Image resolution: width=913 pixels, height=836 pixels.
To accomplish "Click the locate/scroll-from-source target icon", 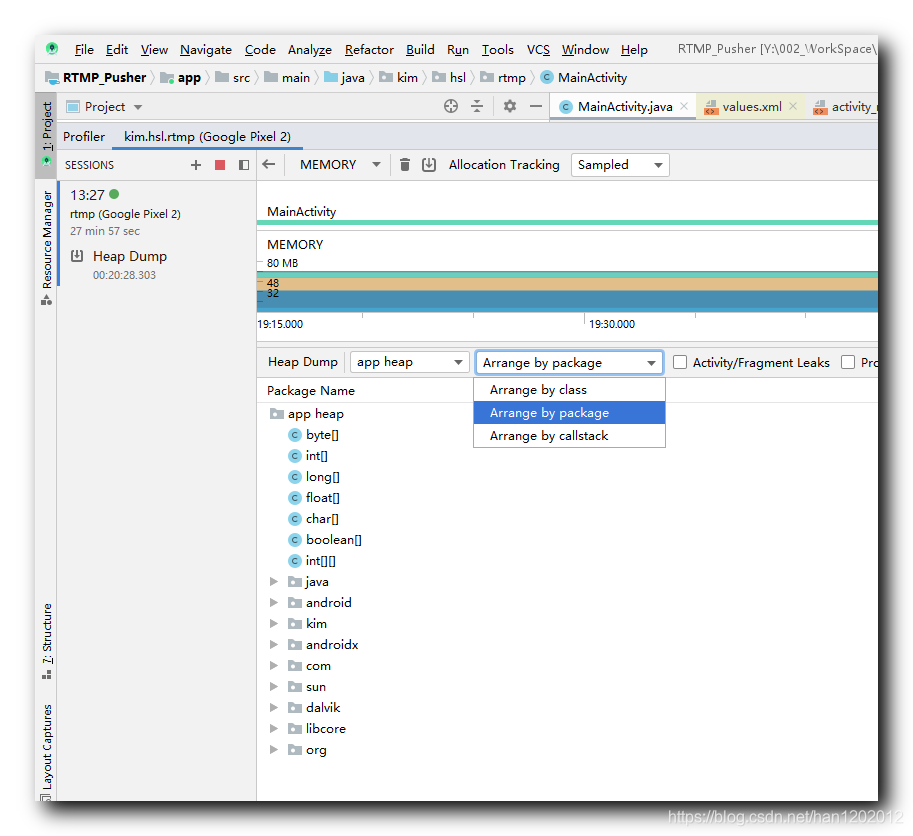I will [451, 107].
